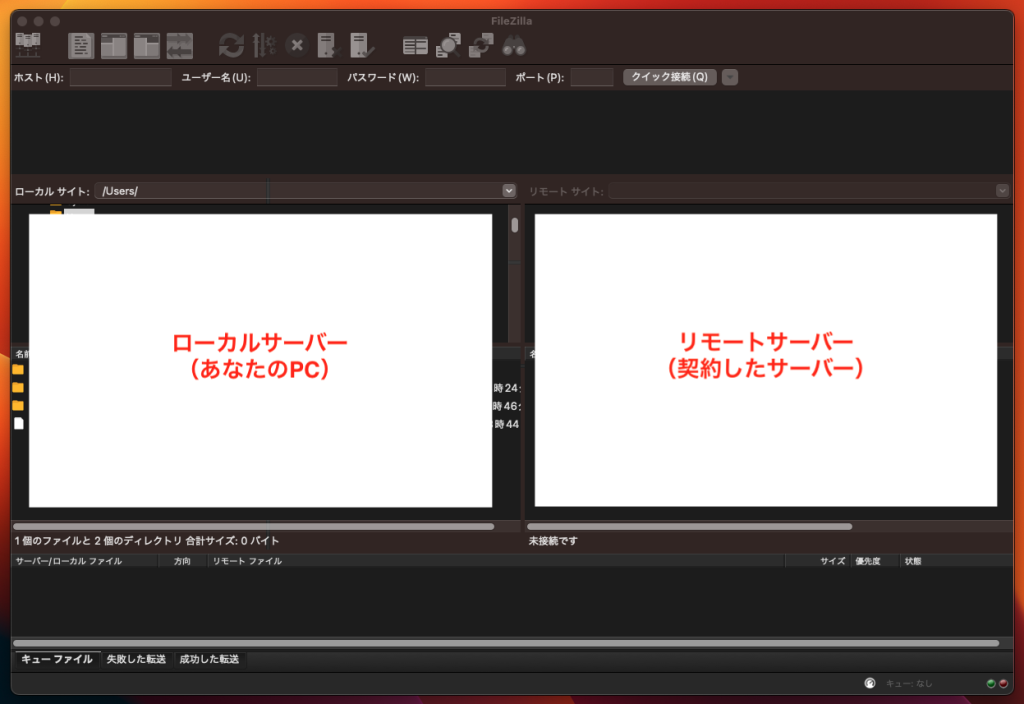This screenshot has width=1024, height=704.
Task: Open the Site Manager icon
Action: (27, 45)
